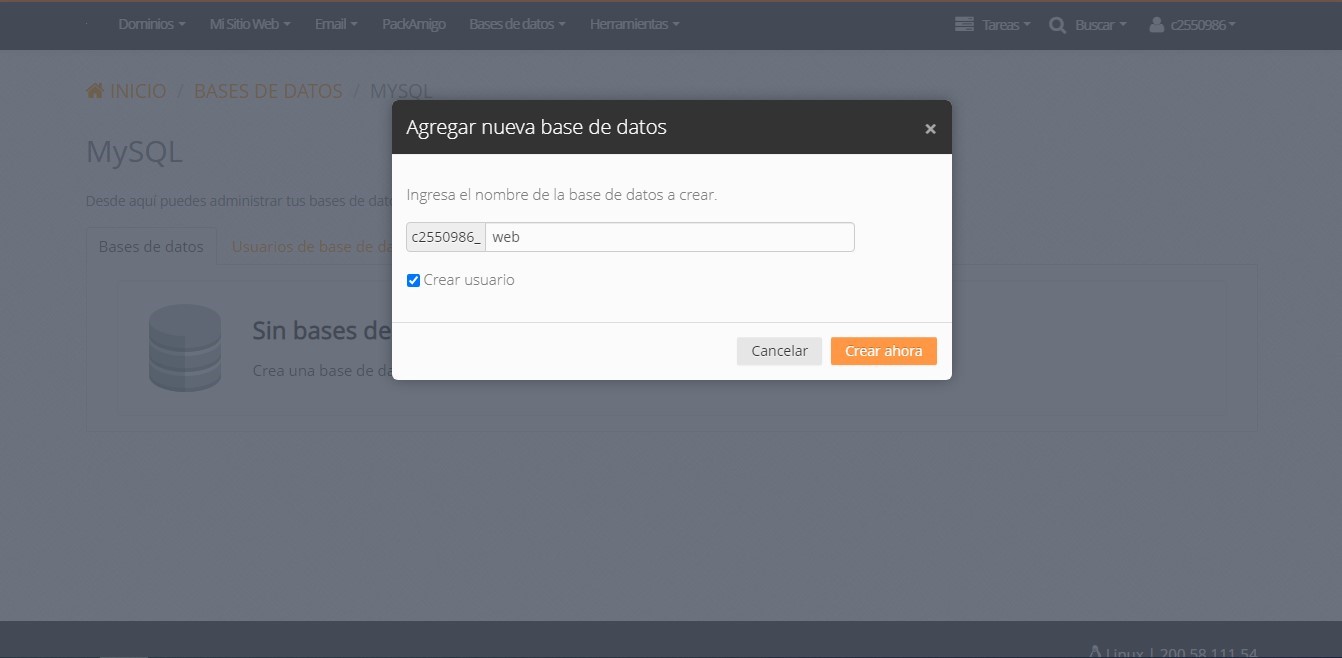Switch to the Bases de datos tab
1342x658 pixels.
151,246
